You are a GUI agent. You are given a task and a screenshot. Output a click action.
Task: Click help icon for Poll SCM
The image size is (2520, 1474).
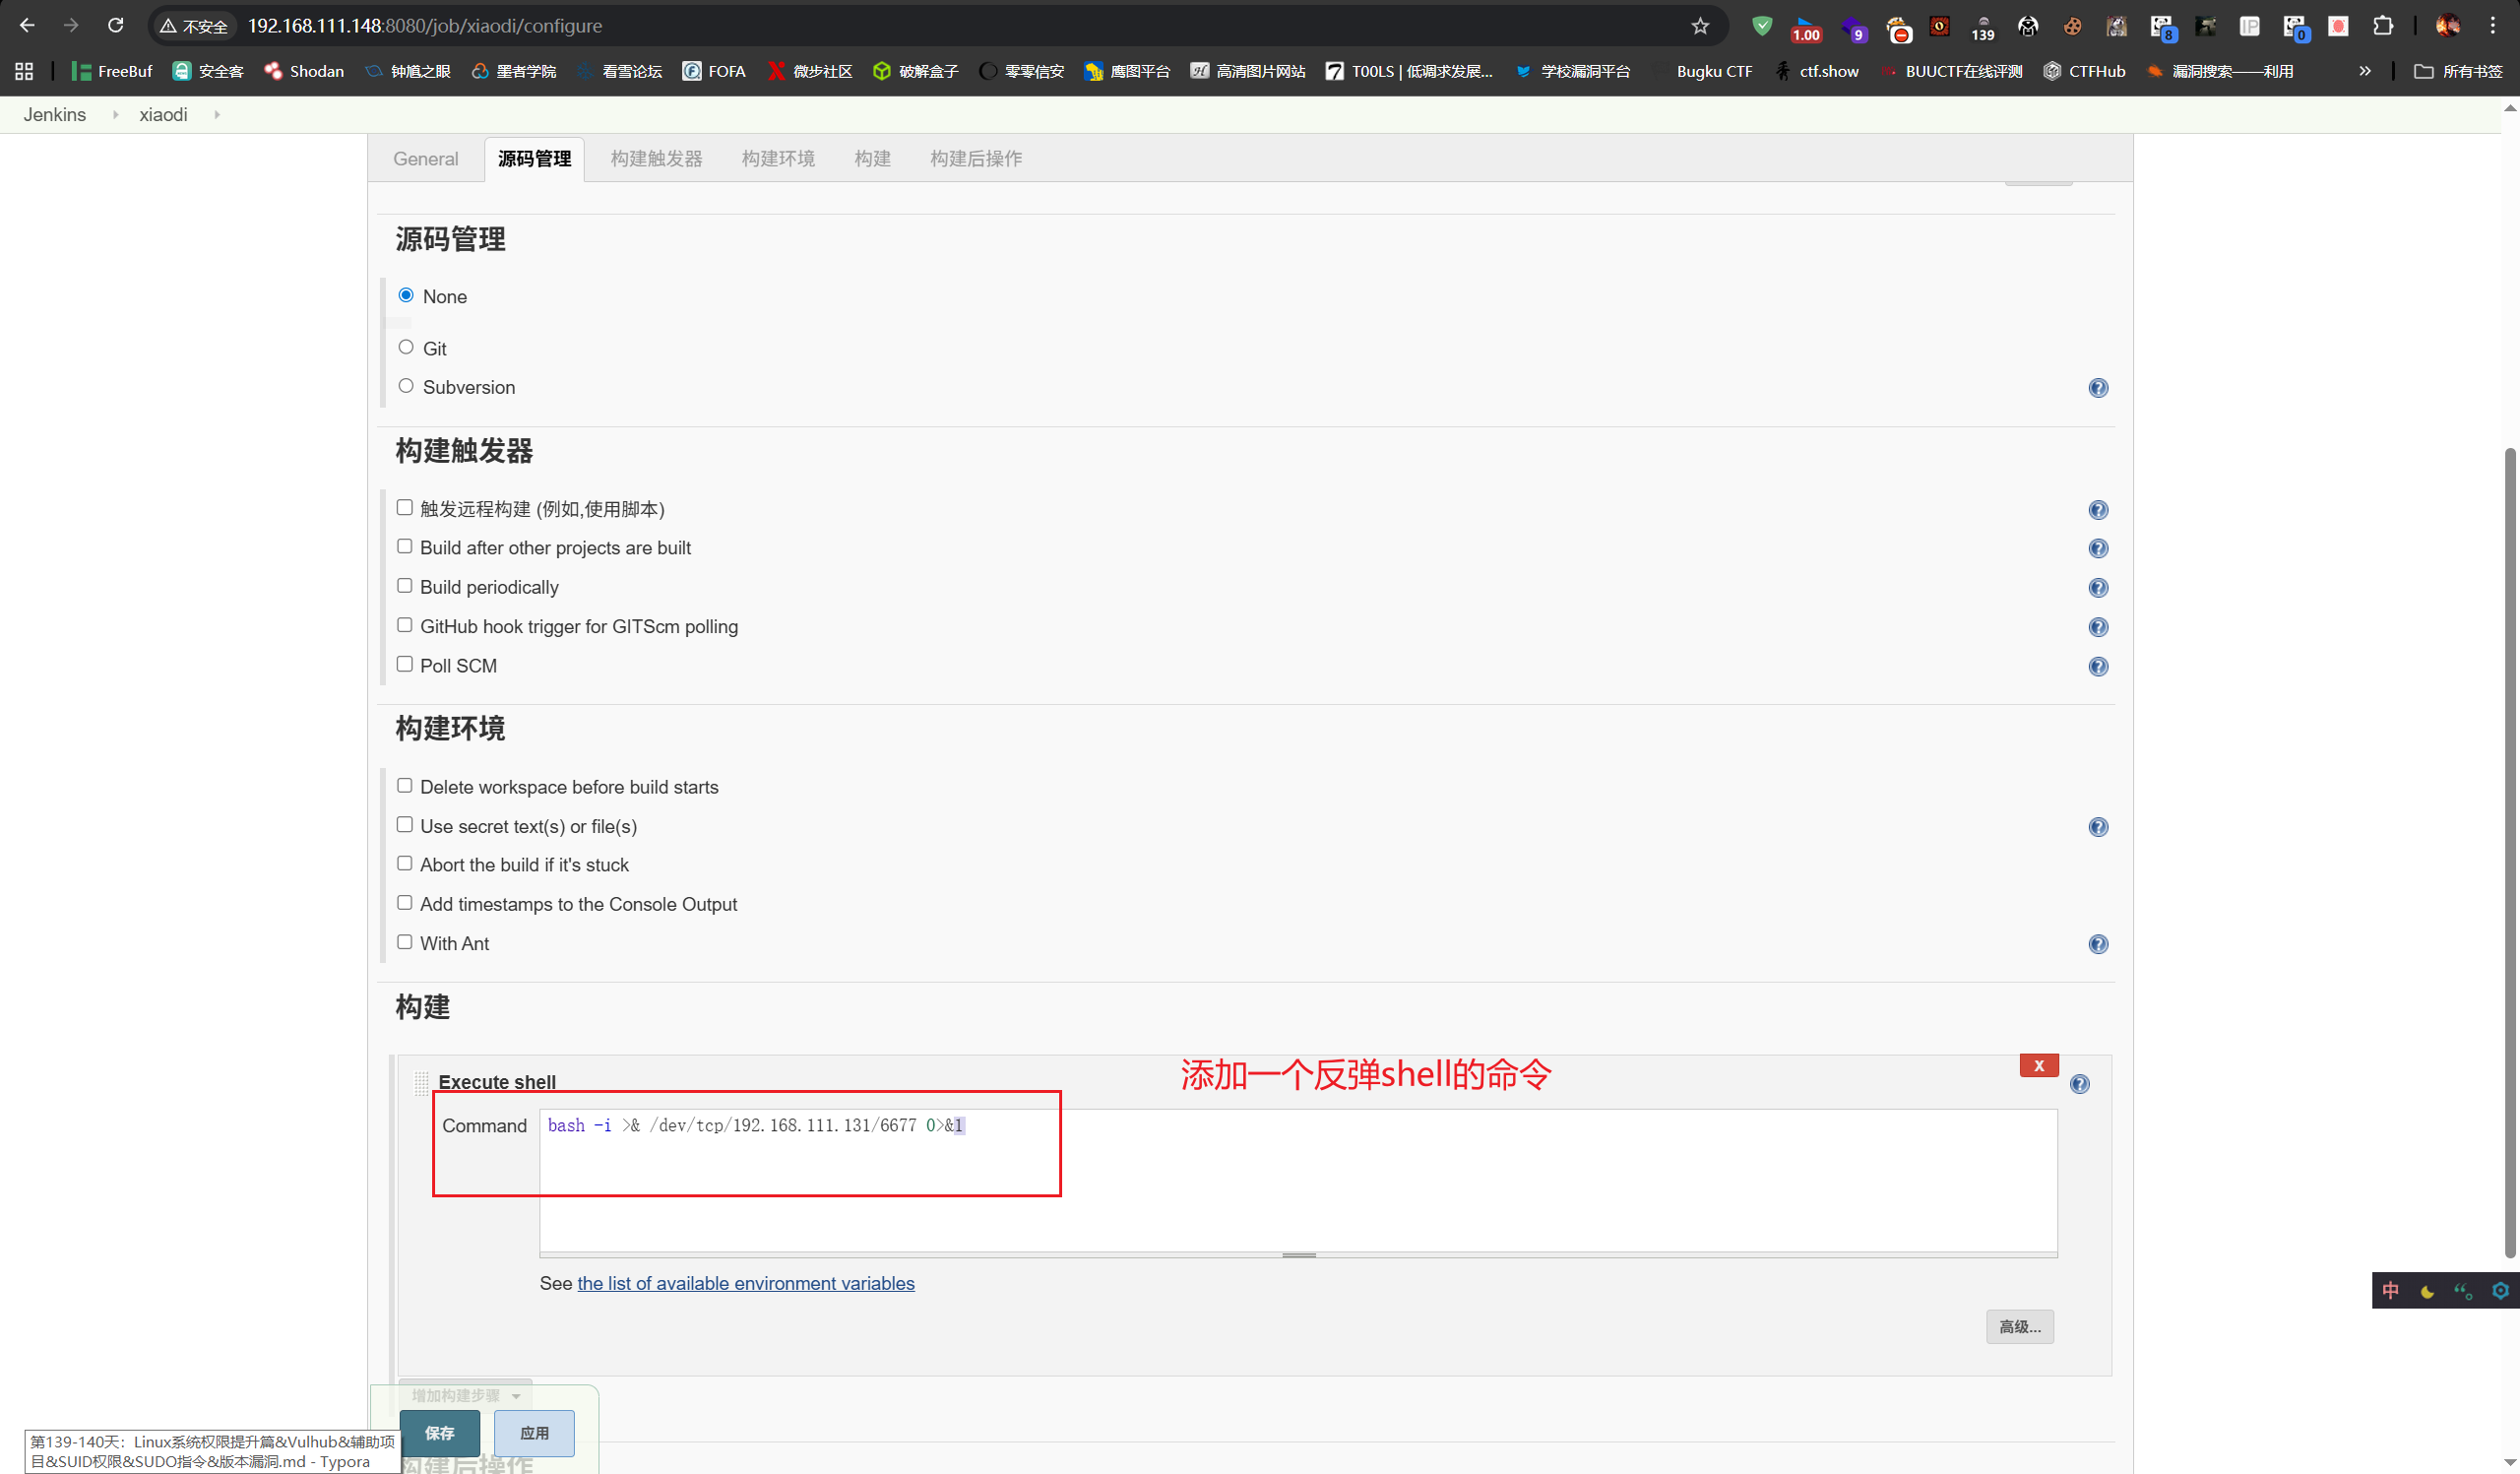(x=2097, y=667)
